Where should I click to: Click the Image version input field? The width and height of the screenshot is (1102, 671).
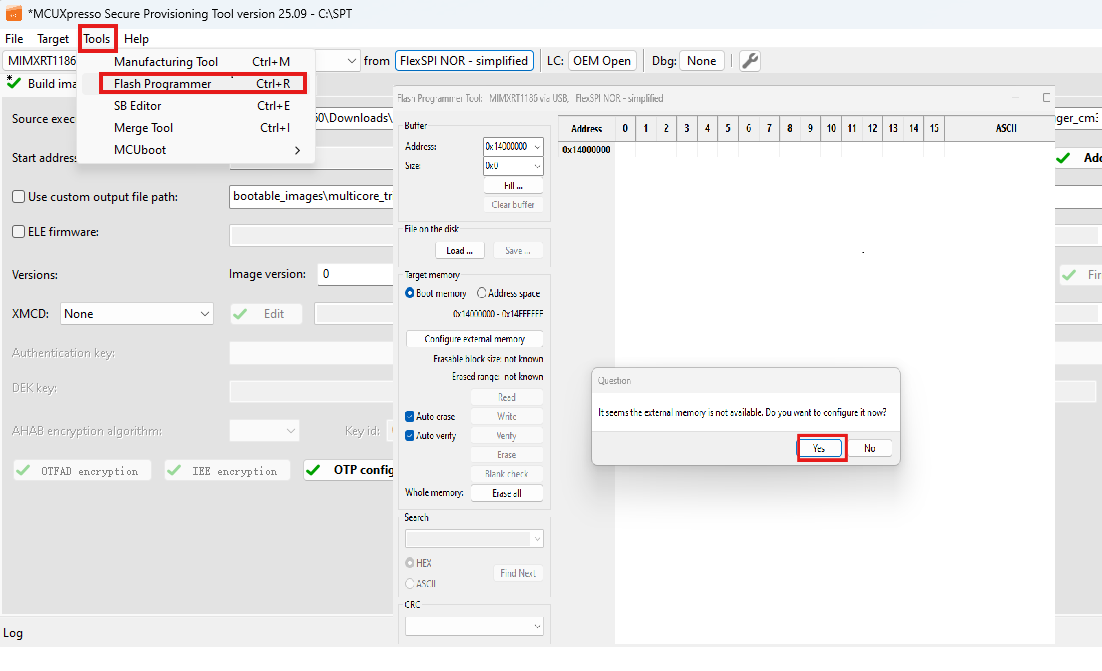pyautogui.click(x=355, y=274)
